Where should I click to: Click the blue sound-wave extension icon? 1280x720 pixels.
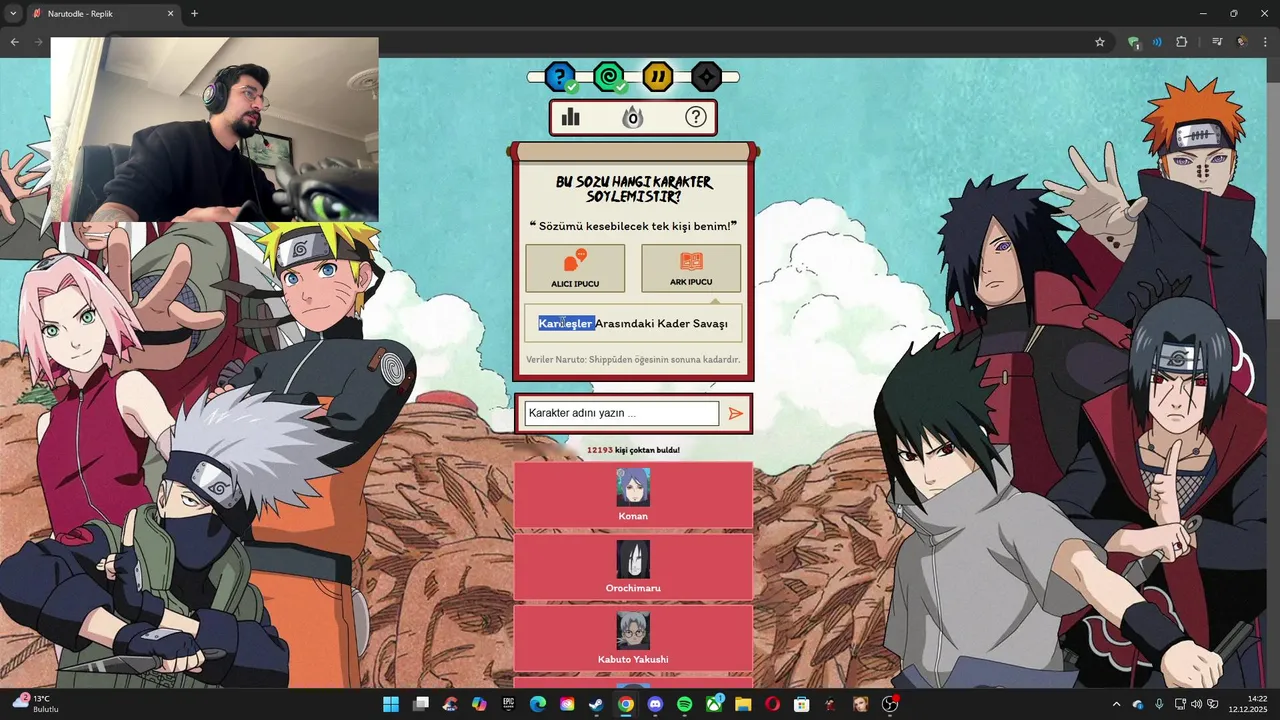1157,42
